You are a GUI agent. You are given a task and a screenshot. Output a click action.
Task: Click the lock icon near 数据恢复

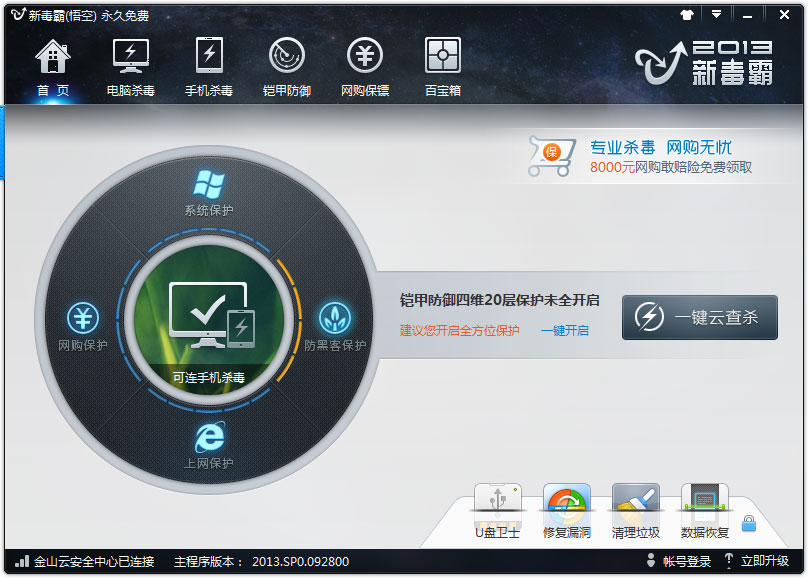pos(749,521)
